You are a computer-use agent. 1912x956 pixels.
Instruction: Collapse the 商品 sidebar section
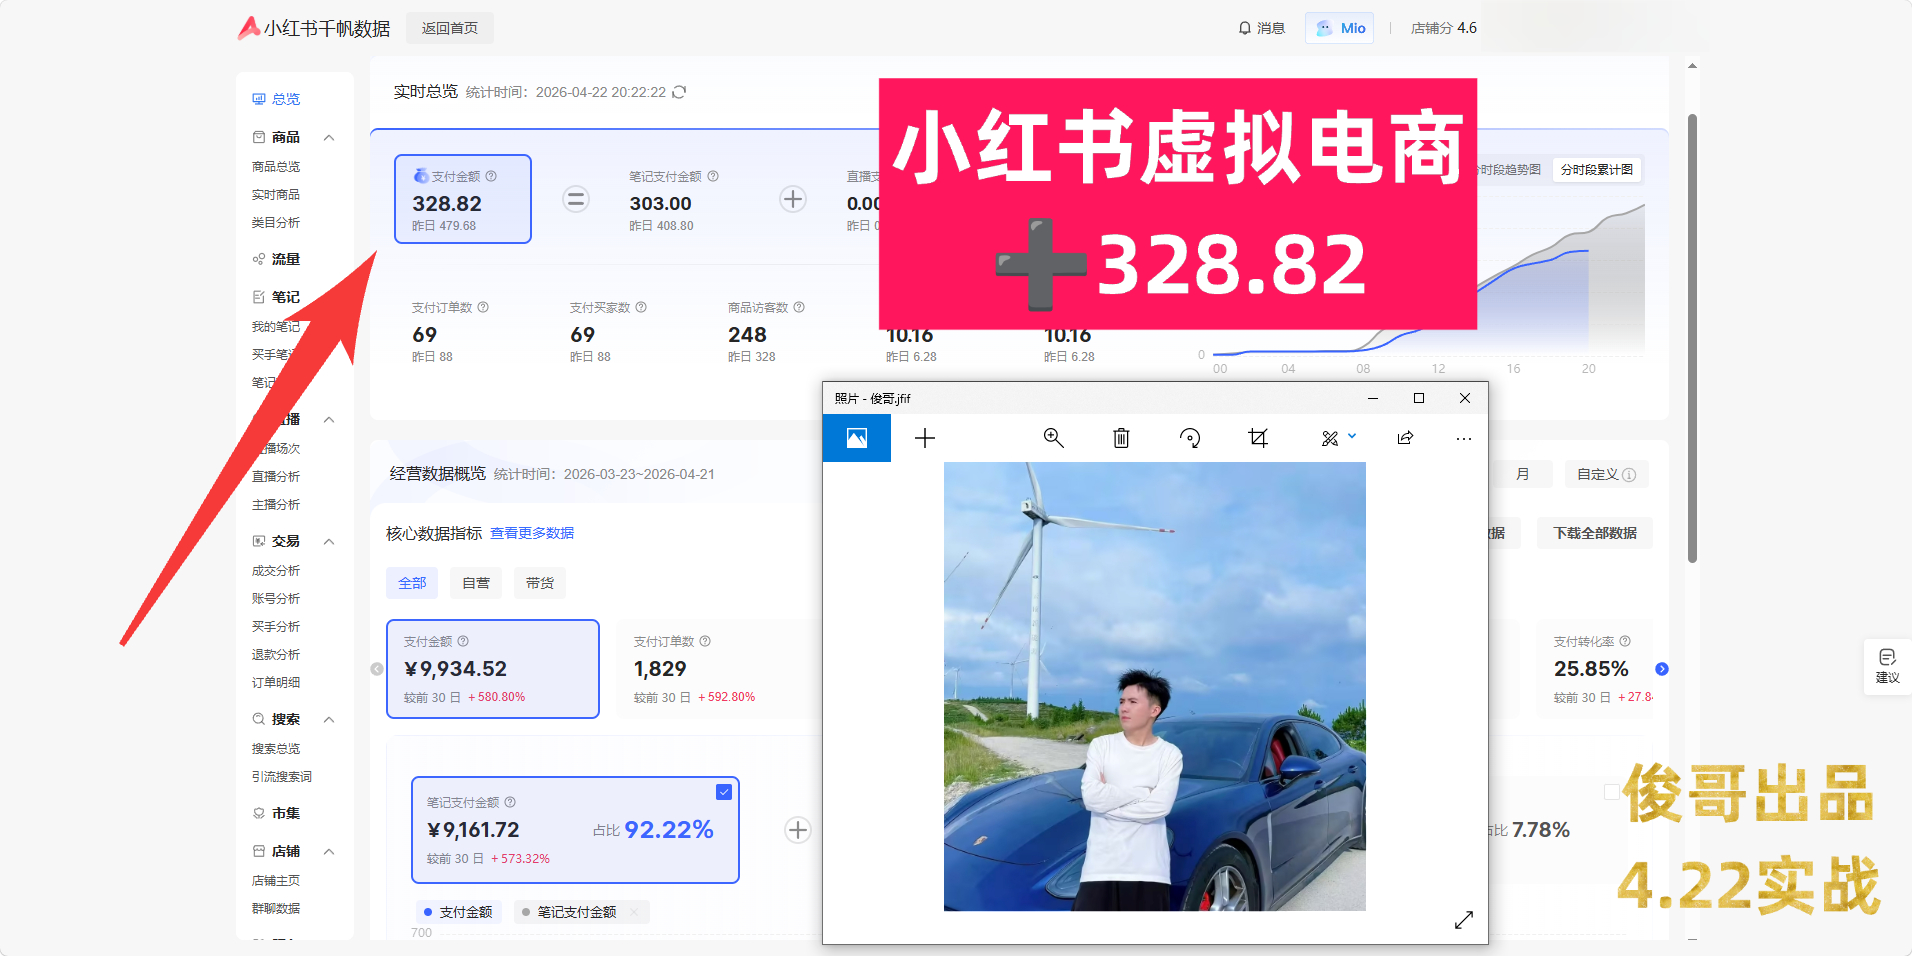(329, 137)
